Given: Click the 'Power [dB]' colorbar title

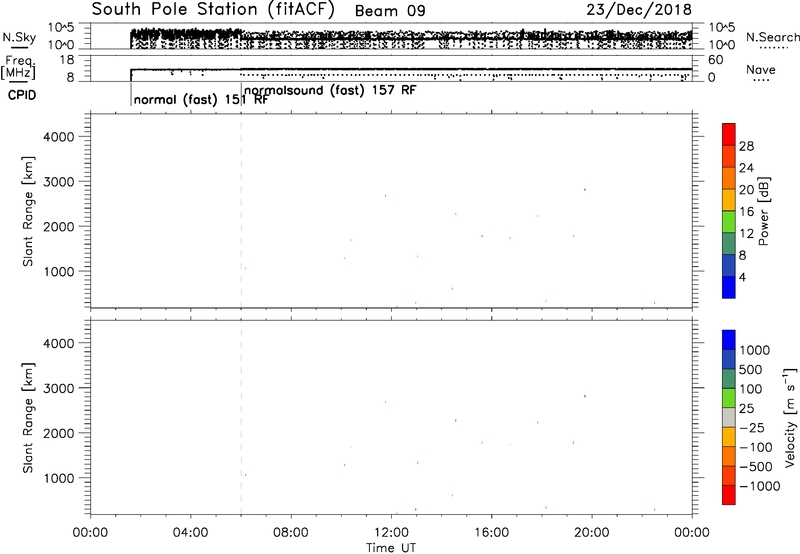Looking at the screenshot, I should tap(763, 211).
